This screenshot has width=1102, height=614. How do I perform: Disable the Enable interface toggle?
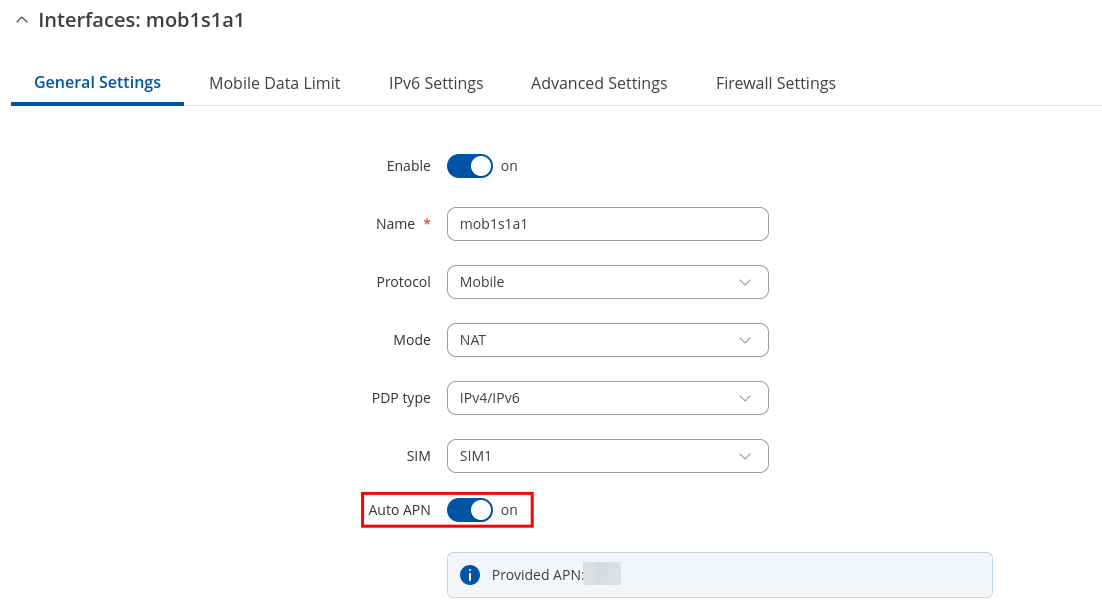point(470,166)
